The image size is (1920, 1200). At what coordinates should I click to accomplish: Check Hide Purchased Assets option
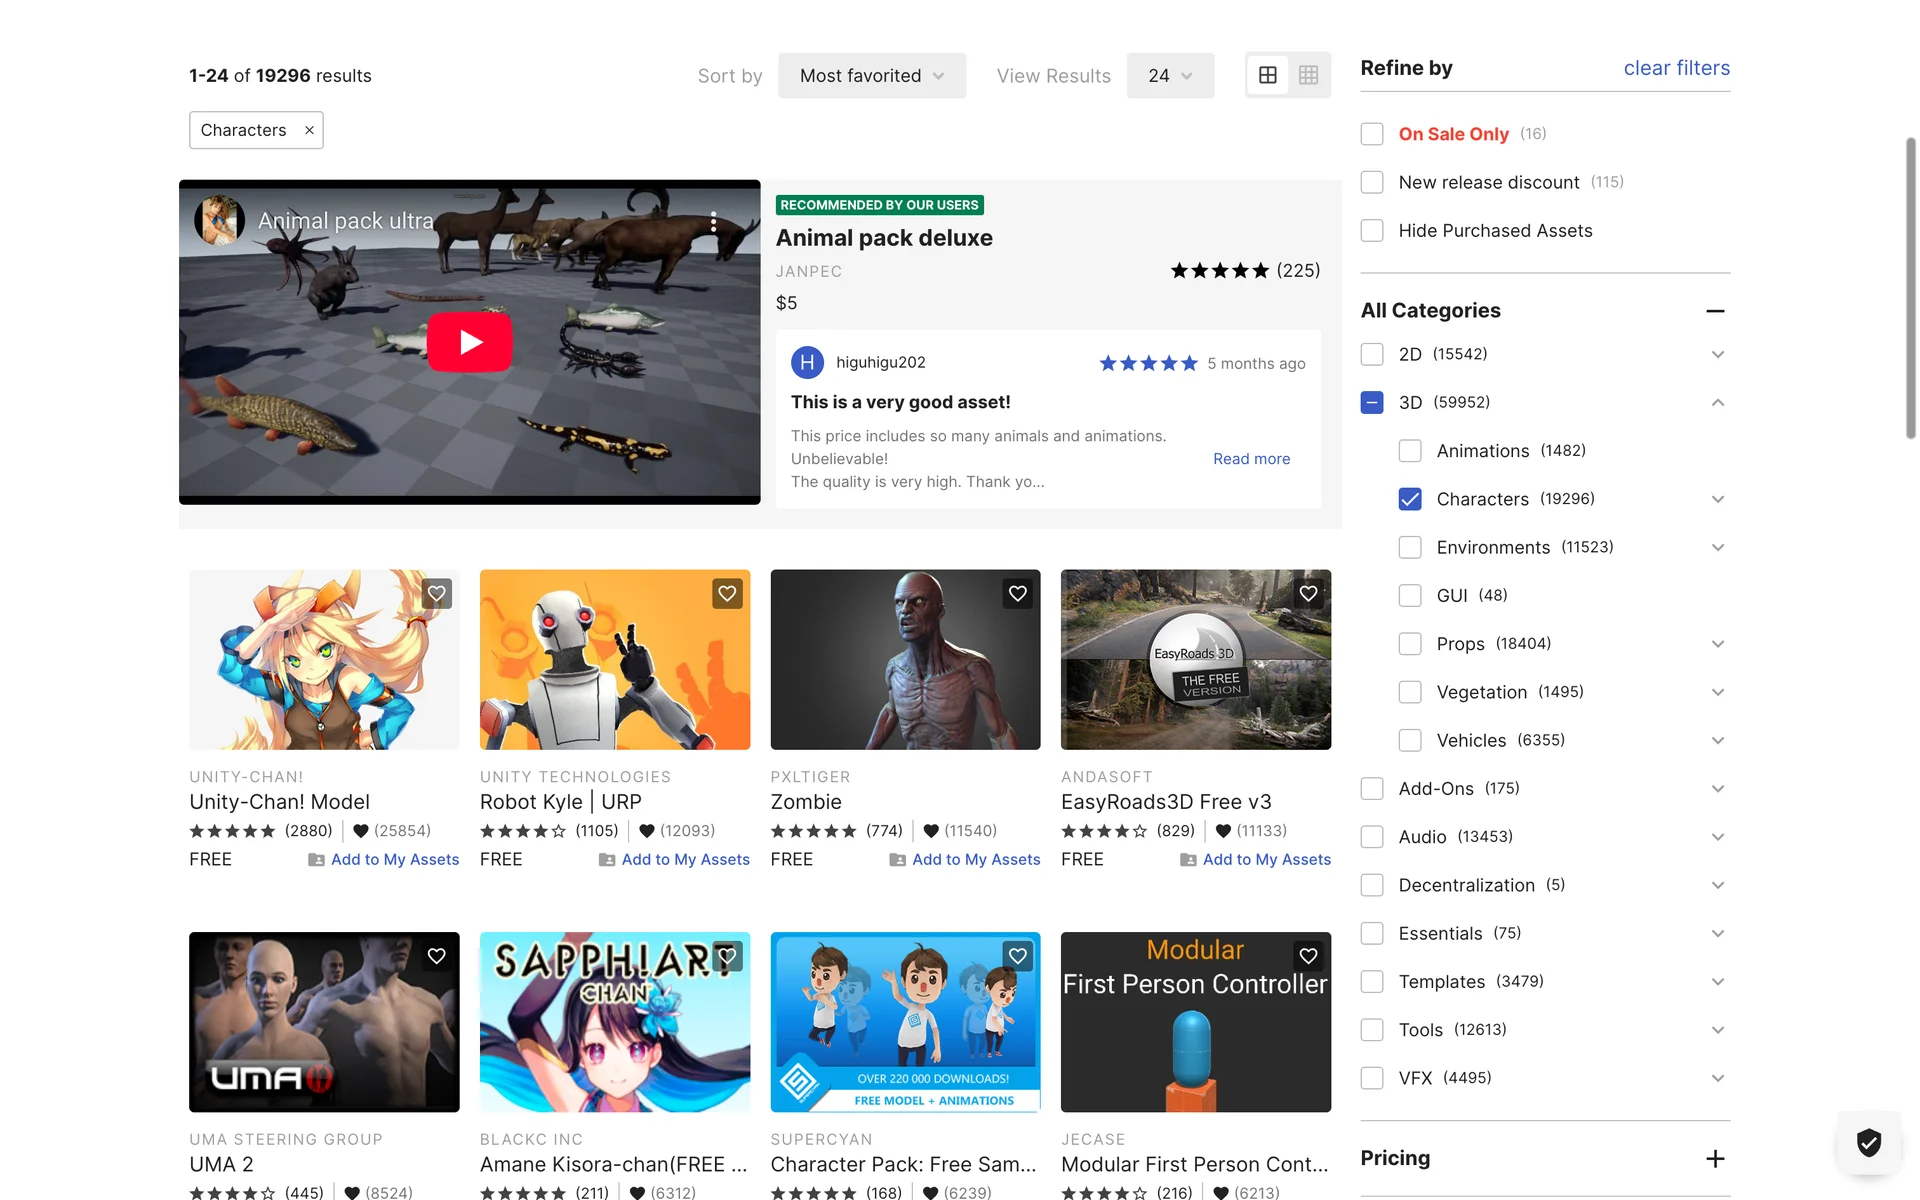(1372, 231)
